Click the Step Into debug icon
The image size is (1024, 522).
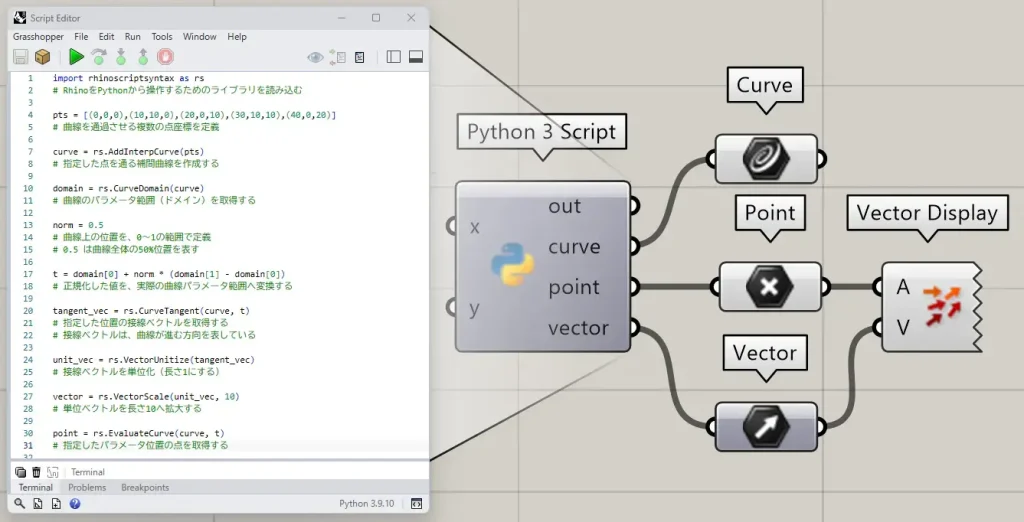point(121,57)
